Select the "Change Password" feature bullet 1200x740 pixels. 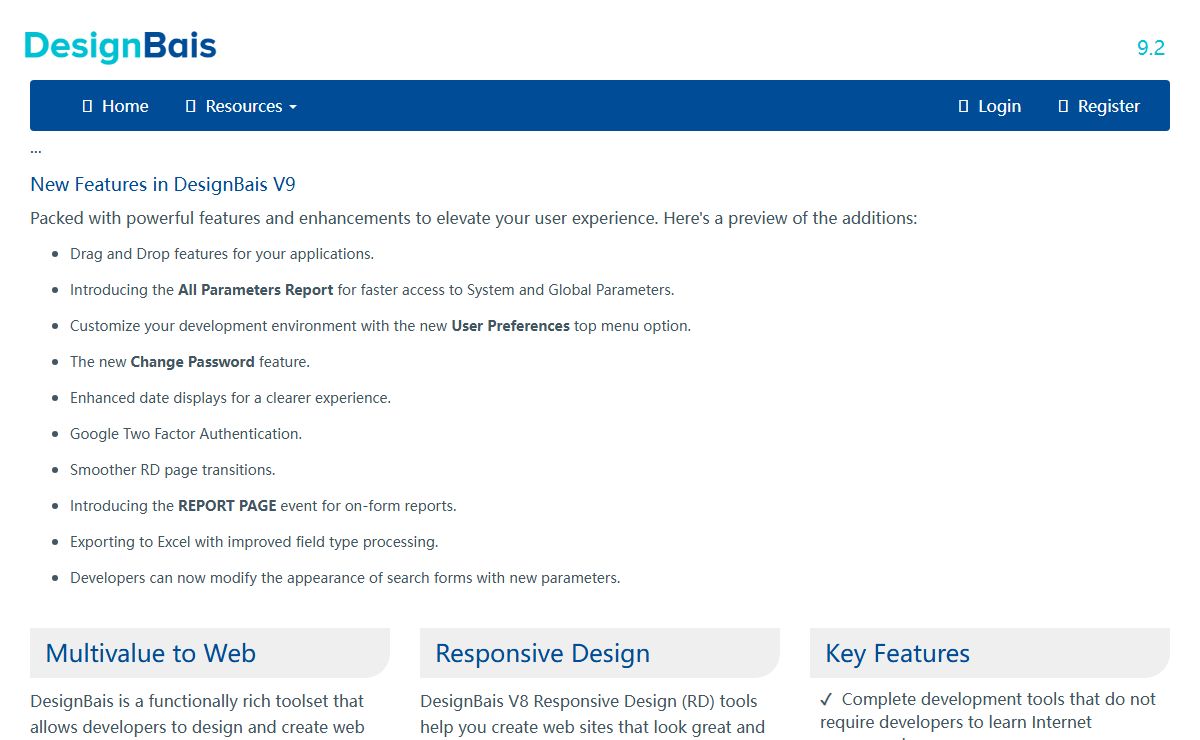[x=190, y=362]
